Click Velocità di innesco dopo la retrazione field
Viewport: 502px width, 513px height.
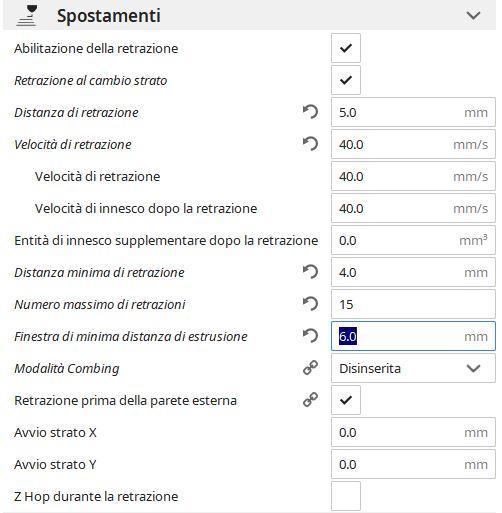point(413,208)
